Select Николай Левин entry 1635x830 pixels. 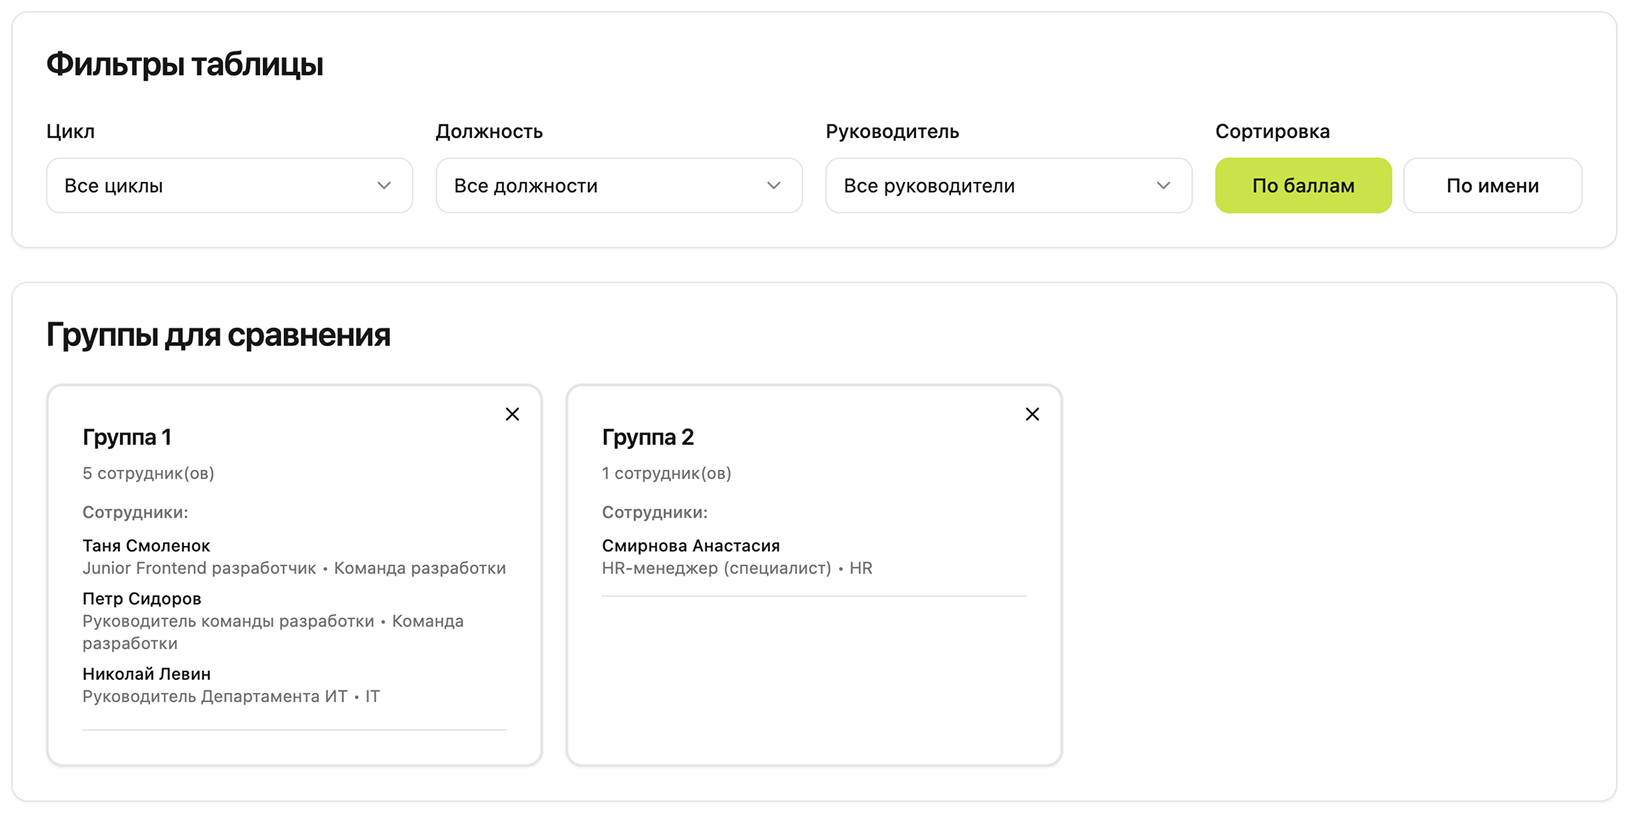(146, 674)
